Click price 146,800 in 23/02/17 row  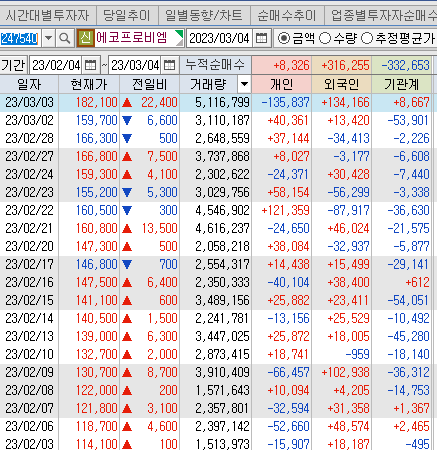(97, 264)
